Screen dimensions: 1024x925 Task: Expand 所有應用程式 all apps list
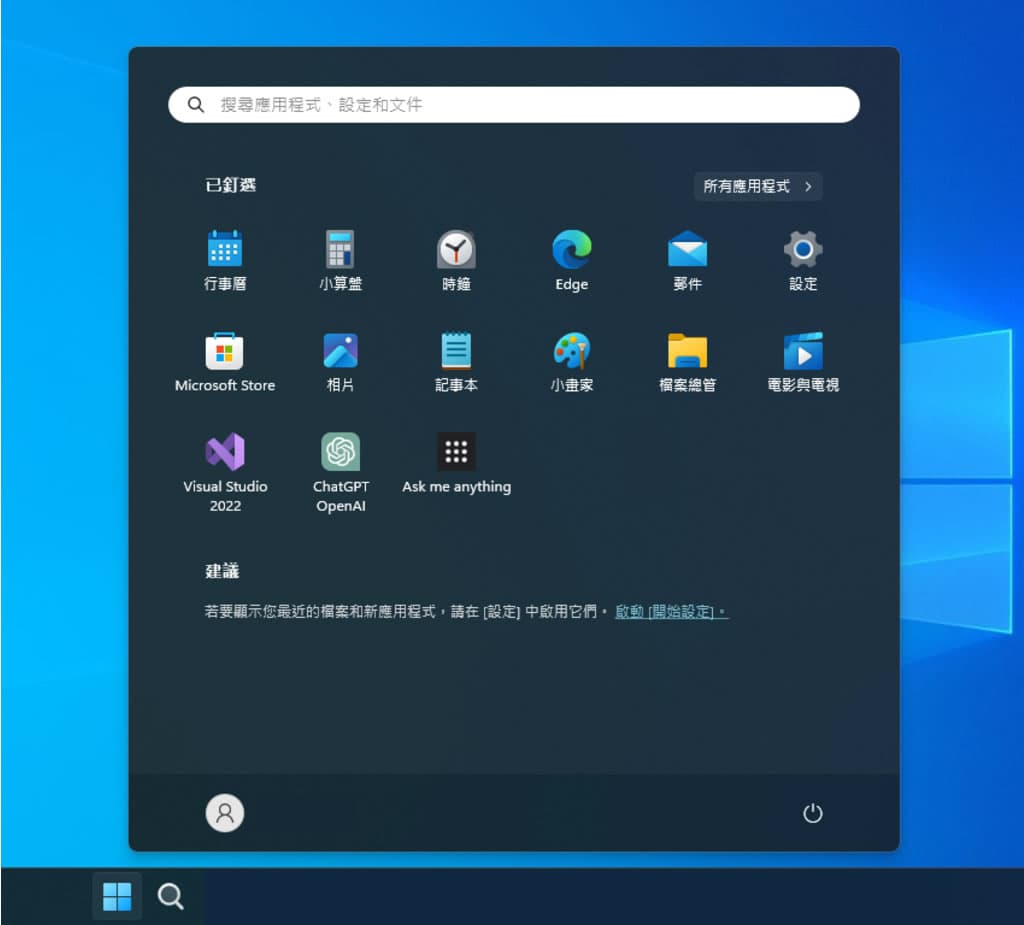(x=758, y=186)
